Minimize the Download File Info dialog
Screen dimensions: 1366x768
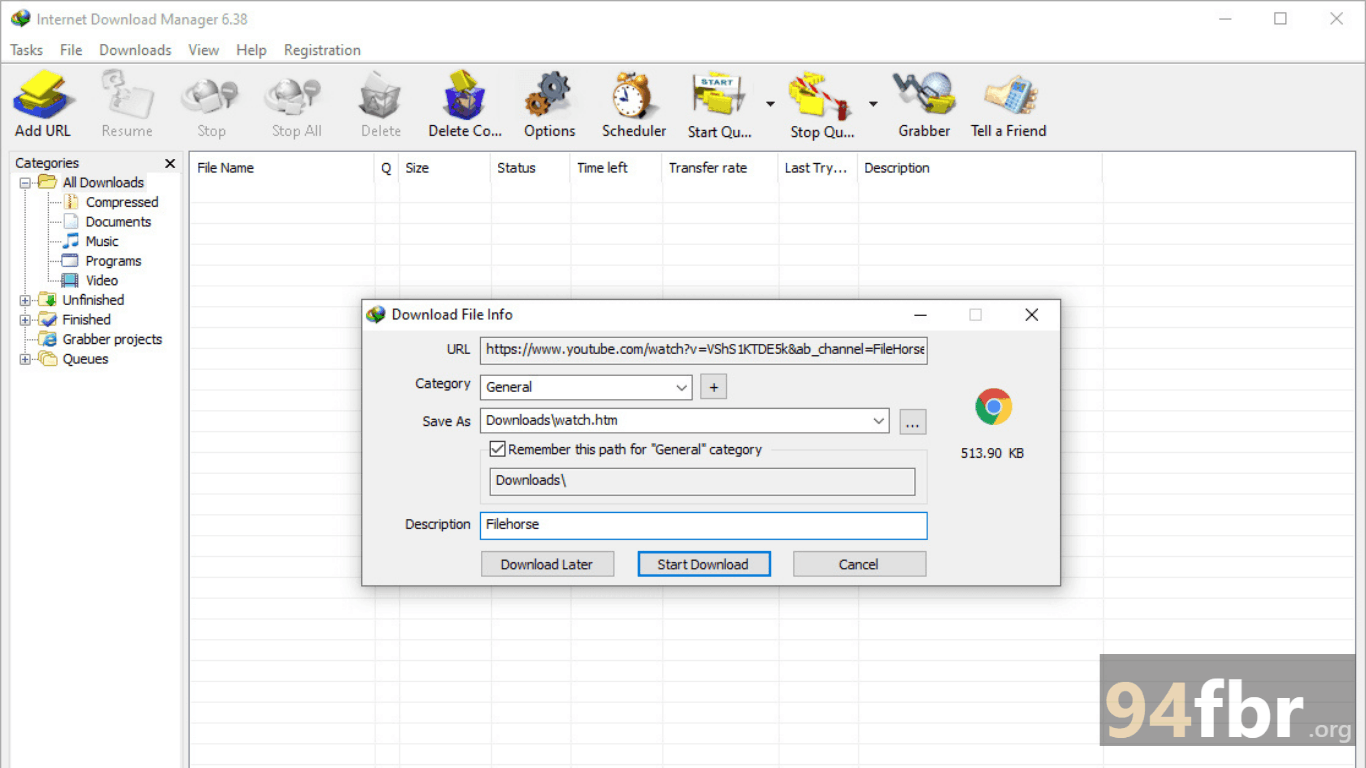tap(919, 315)
